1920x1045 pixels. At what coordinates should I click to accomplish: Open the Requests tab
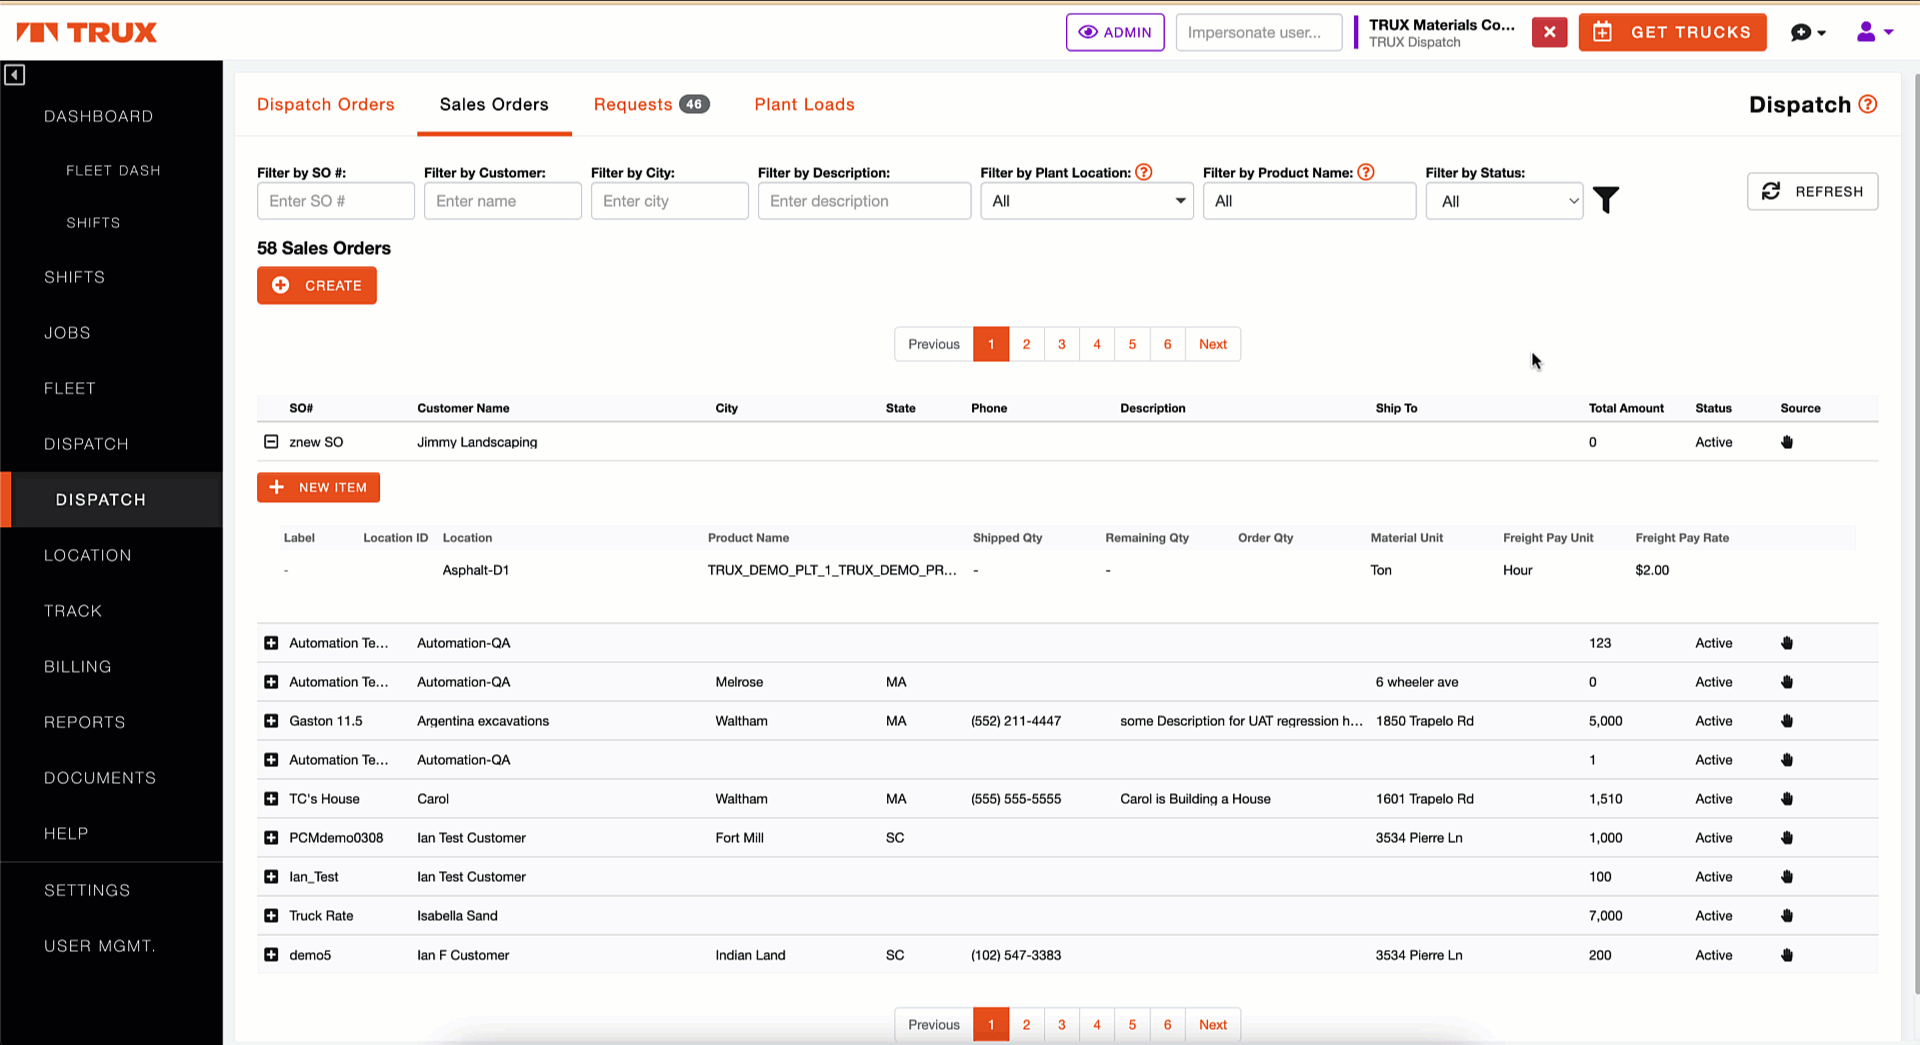pyautogui.click(x=651, y=104)
